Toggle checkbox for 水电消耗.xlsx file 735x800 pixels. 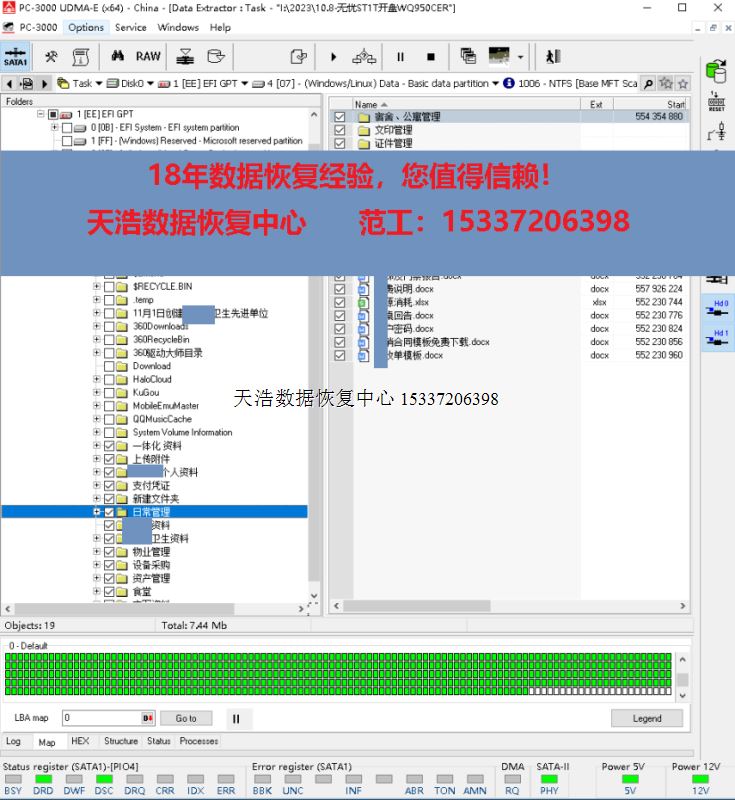point(340,302)
